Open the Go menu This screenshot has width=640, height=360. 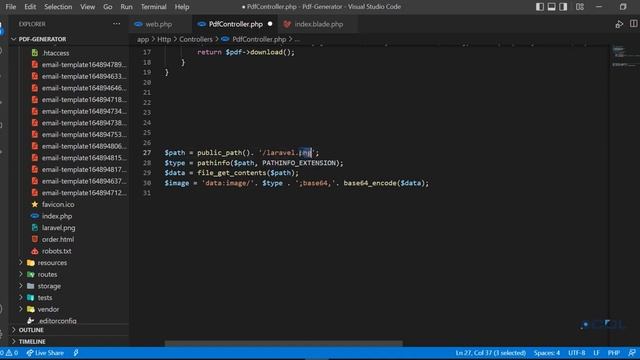click(x=107, y=7)
